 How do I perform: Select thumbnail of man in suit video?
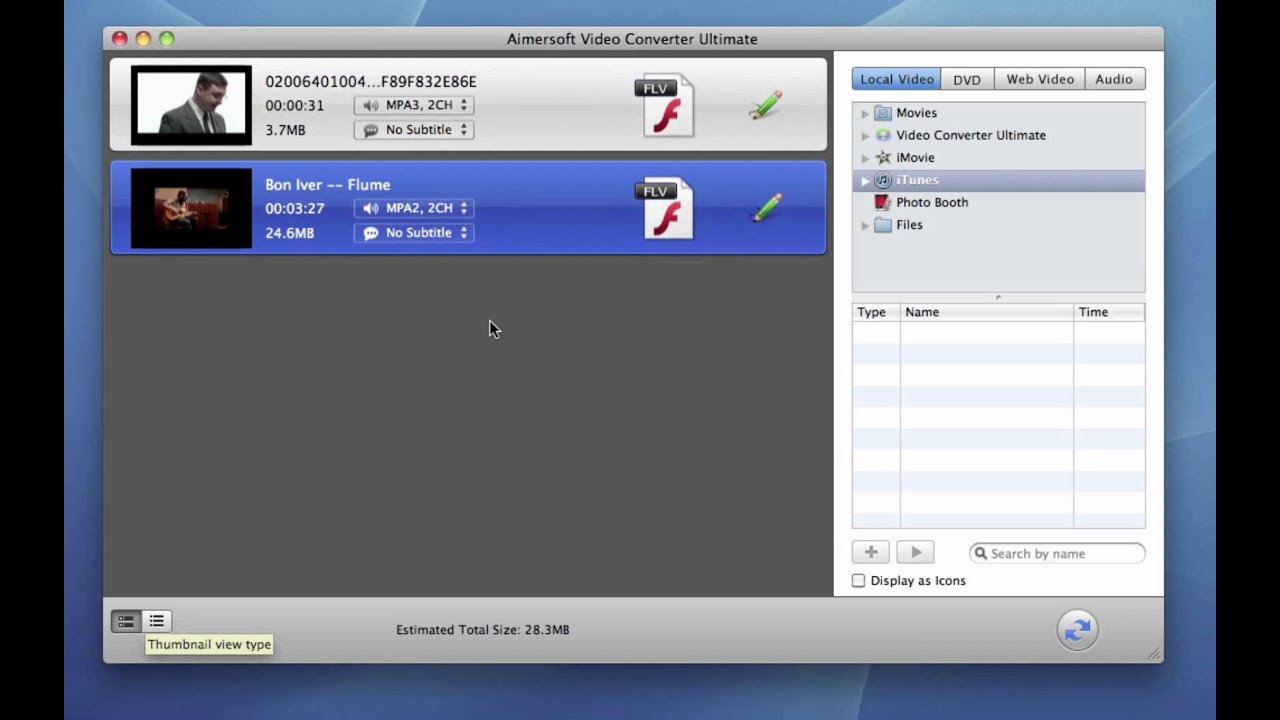[x=191, y=105]
